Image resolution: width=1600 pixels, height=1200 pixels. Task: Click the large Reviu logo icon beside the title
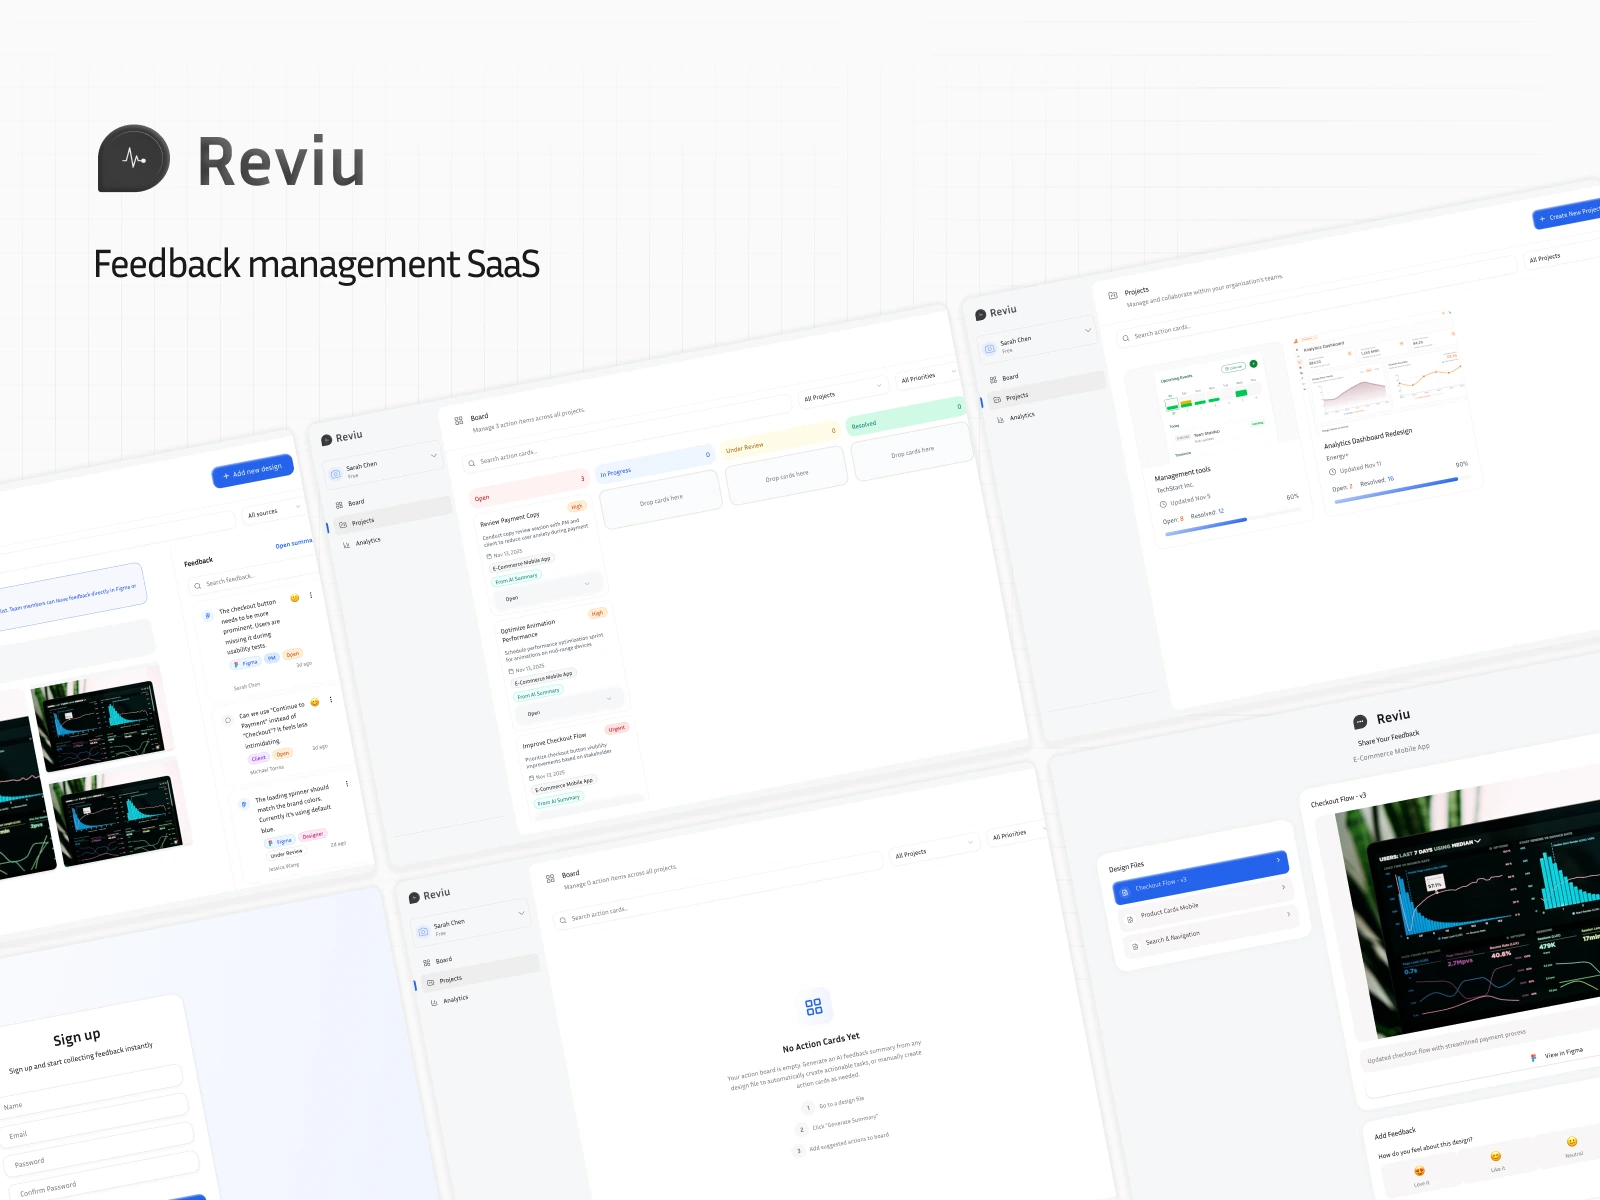click(x=134, y=158)
